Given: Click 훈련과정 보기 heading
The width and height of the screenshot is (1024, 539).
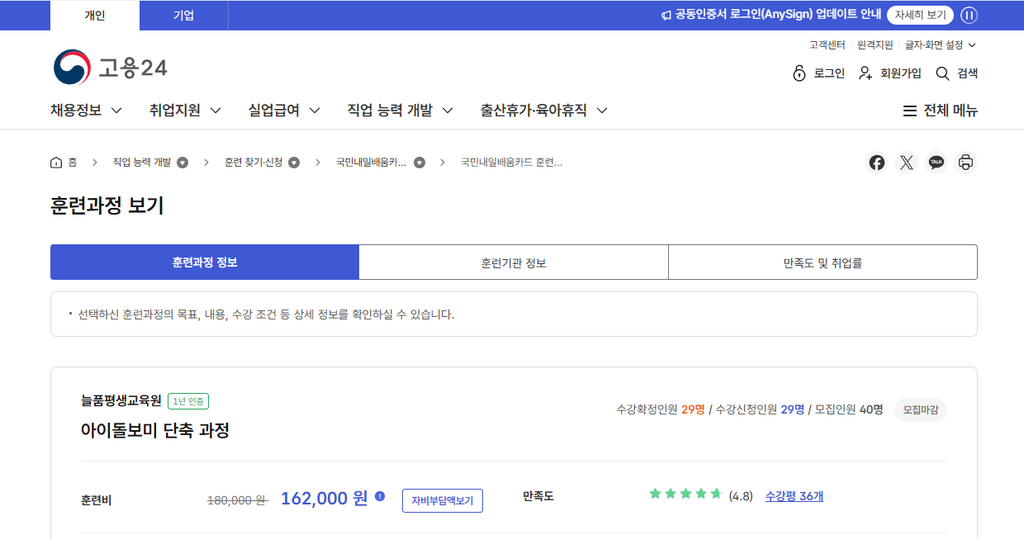Looking at the screenshot, I should 107,205.
